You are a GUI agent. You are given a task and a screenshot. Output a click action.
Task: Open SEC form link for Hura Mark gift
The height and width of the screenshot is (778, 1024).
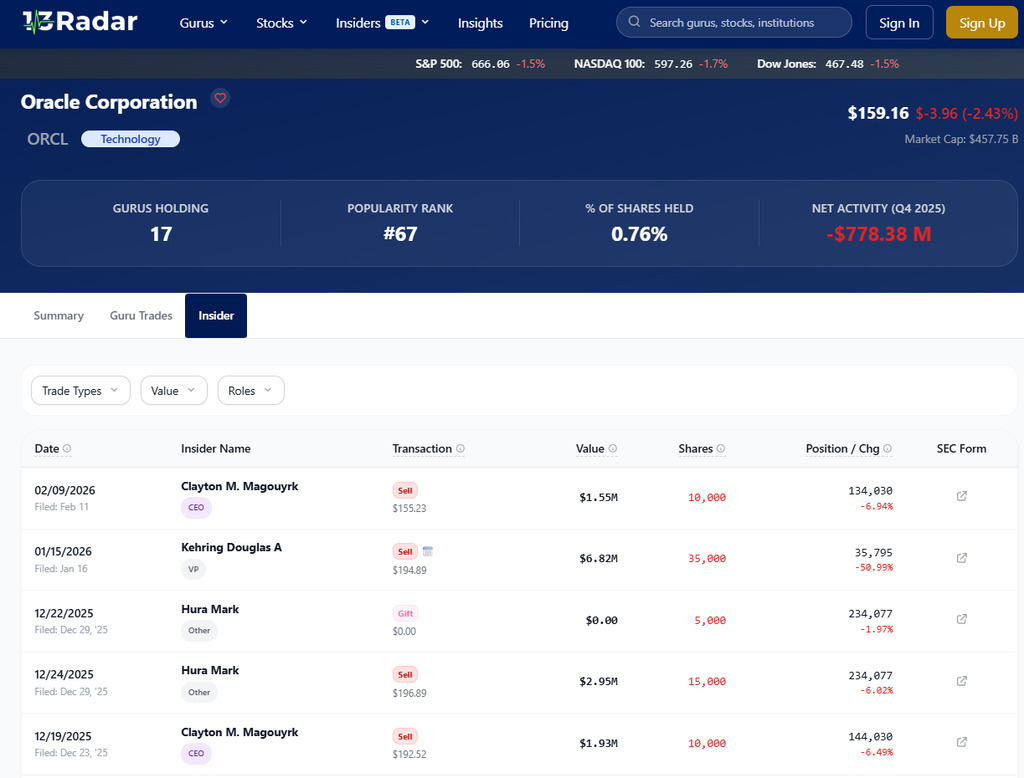tap(961, 619)
